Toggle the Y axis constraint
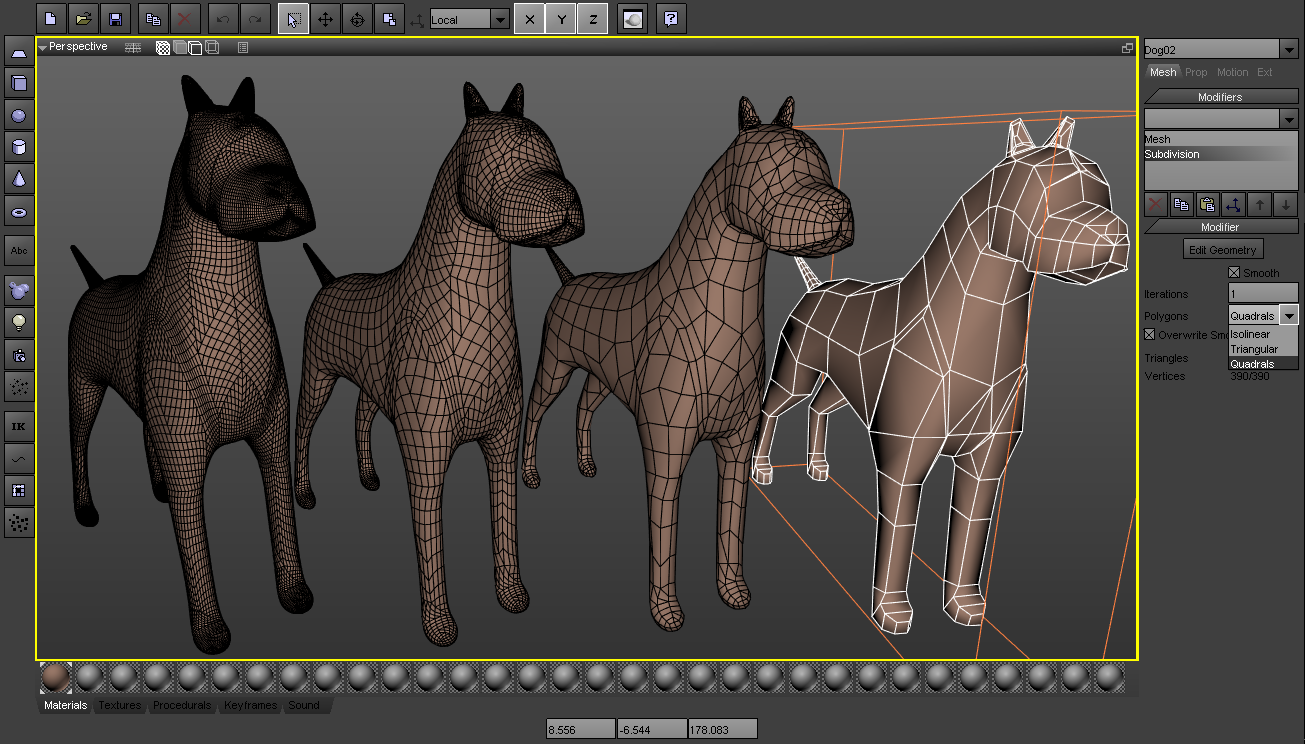The image size is (1305, 744). (561, 19)
